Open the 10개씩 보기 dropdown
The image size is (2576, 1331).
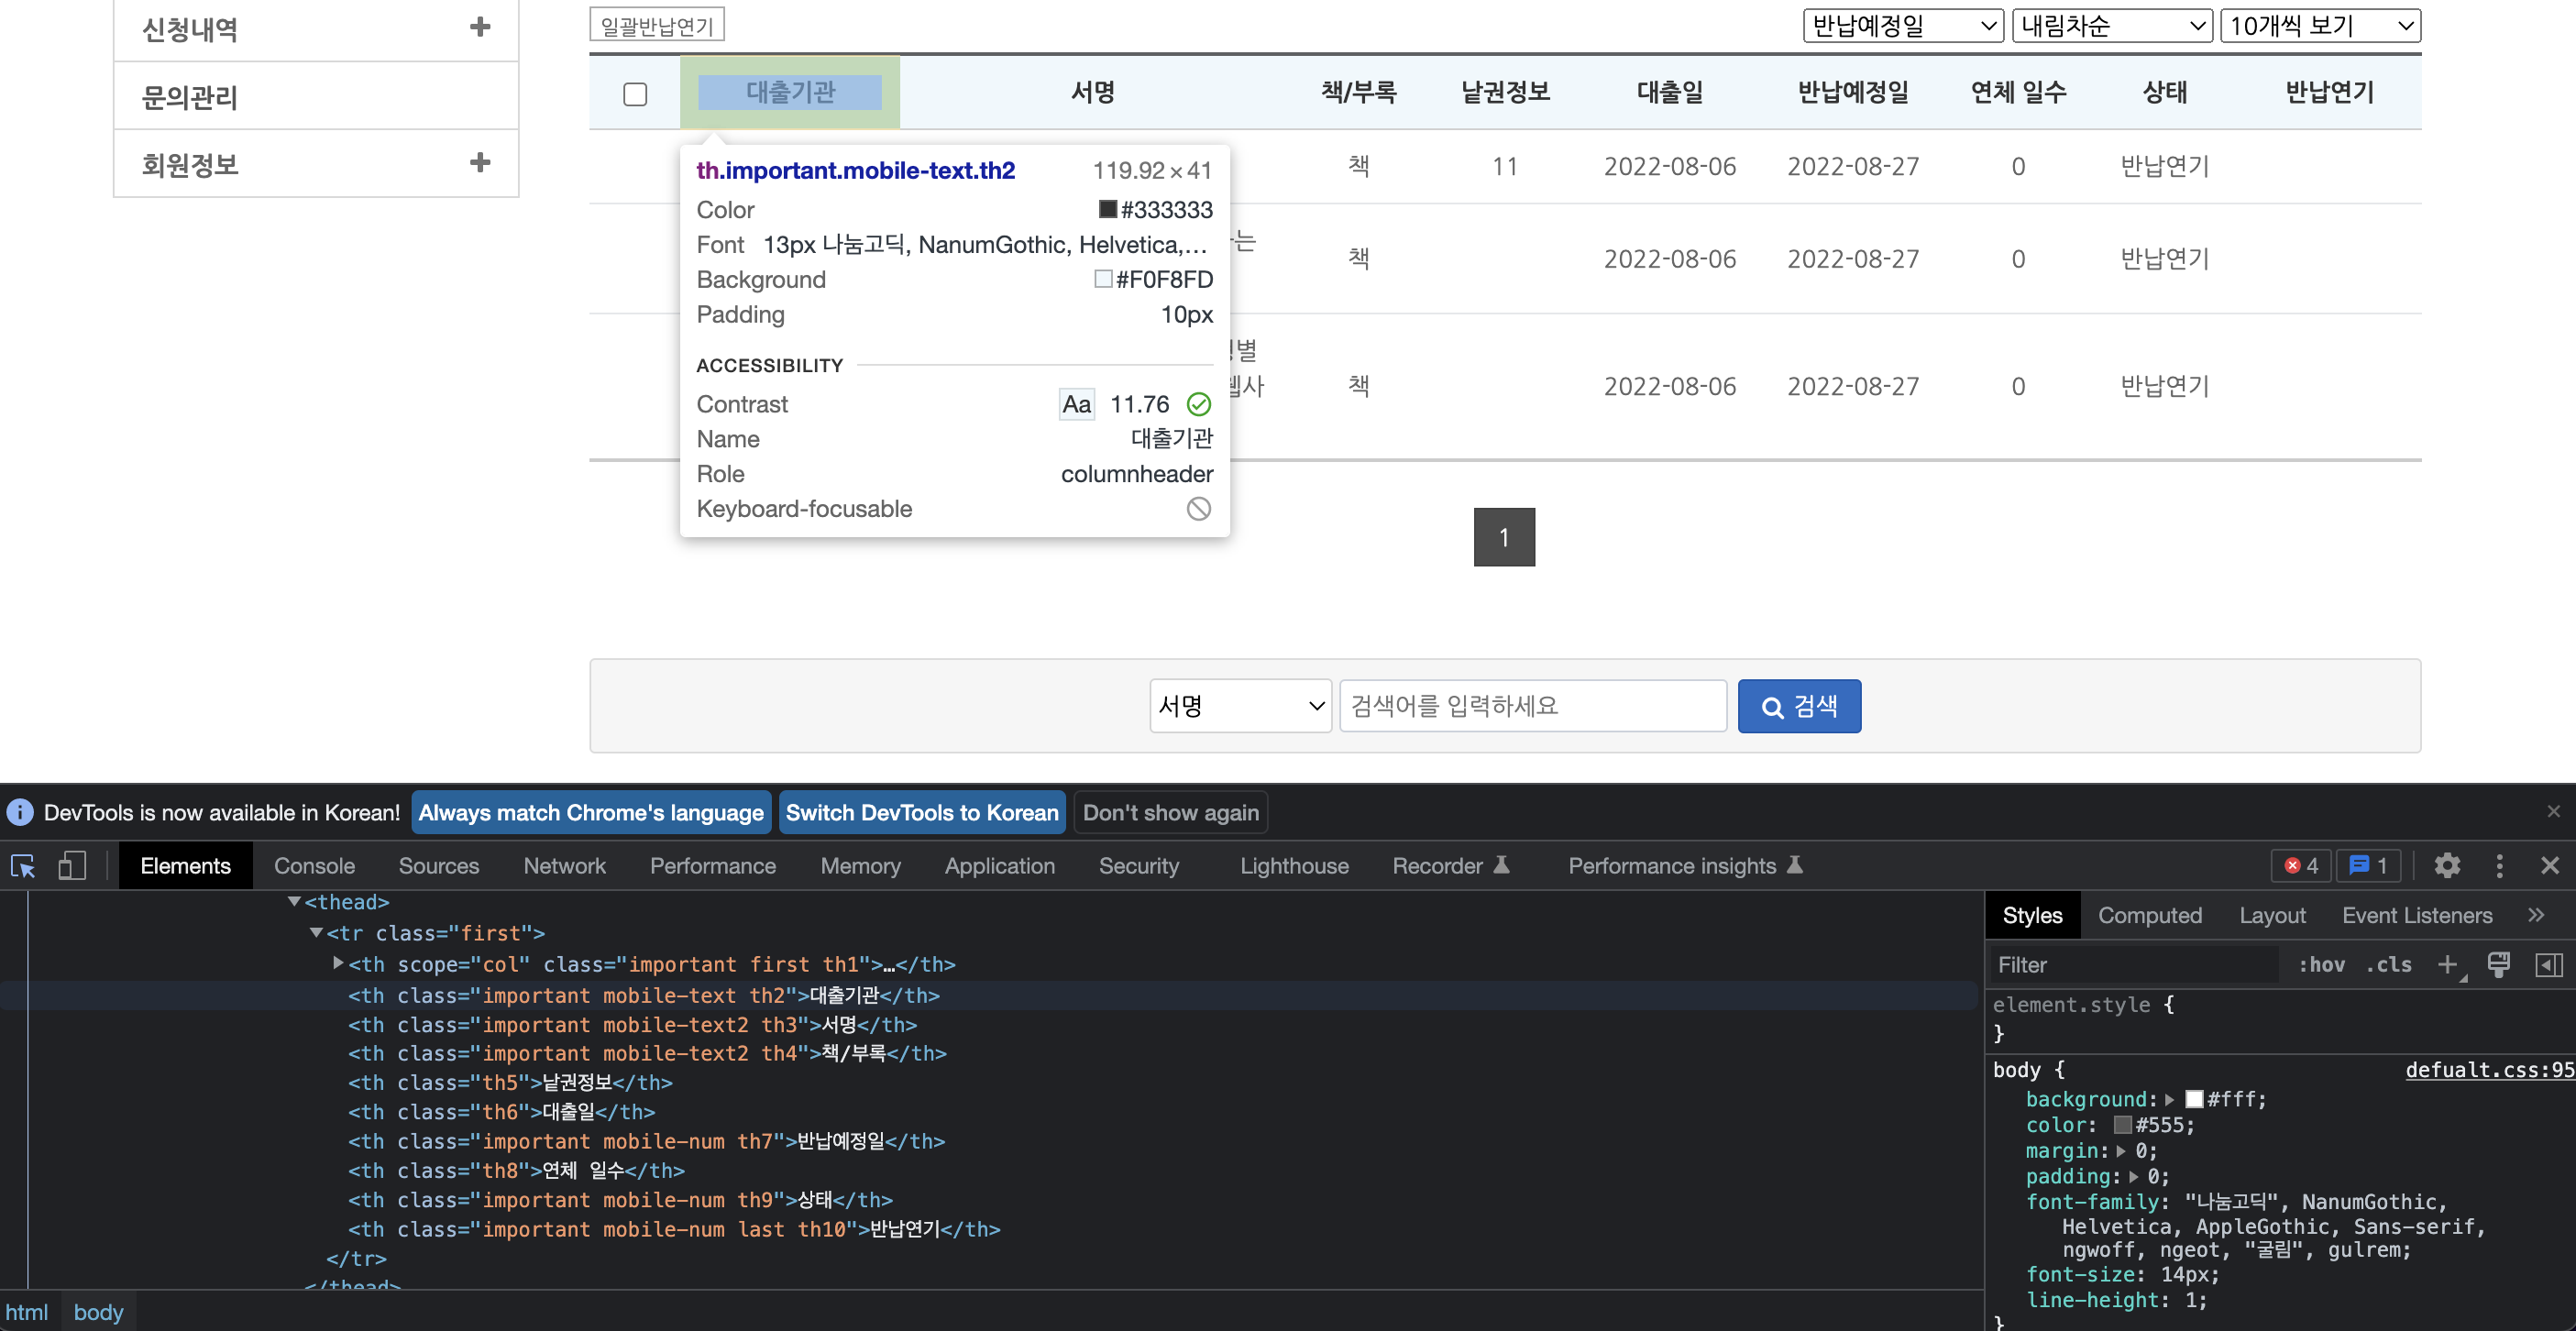2319,26
